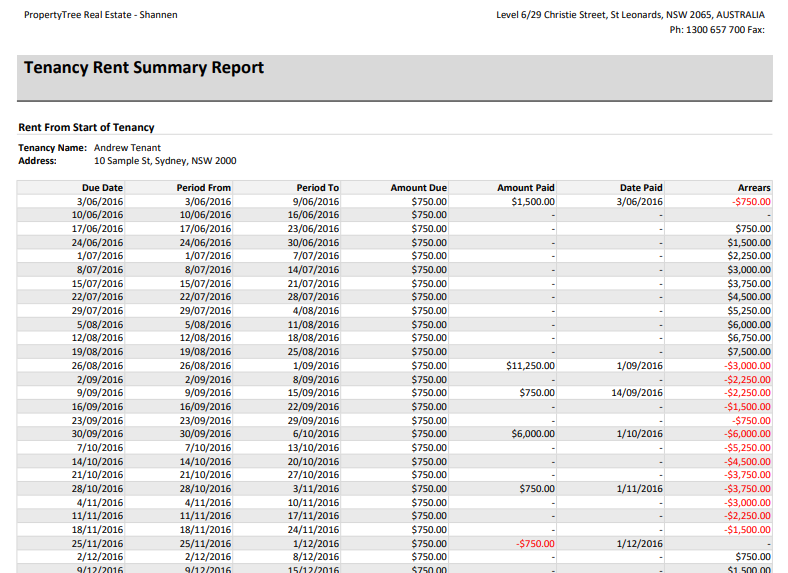Click the arrears value $7,500.00

point(749,351)
